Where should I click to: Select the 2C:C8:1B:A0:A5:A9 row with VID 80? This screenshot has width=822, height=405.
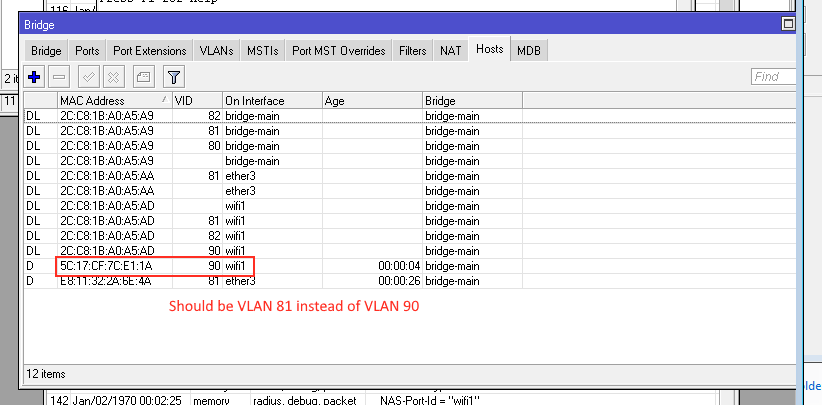[410, 146]
